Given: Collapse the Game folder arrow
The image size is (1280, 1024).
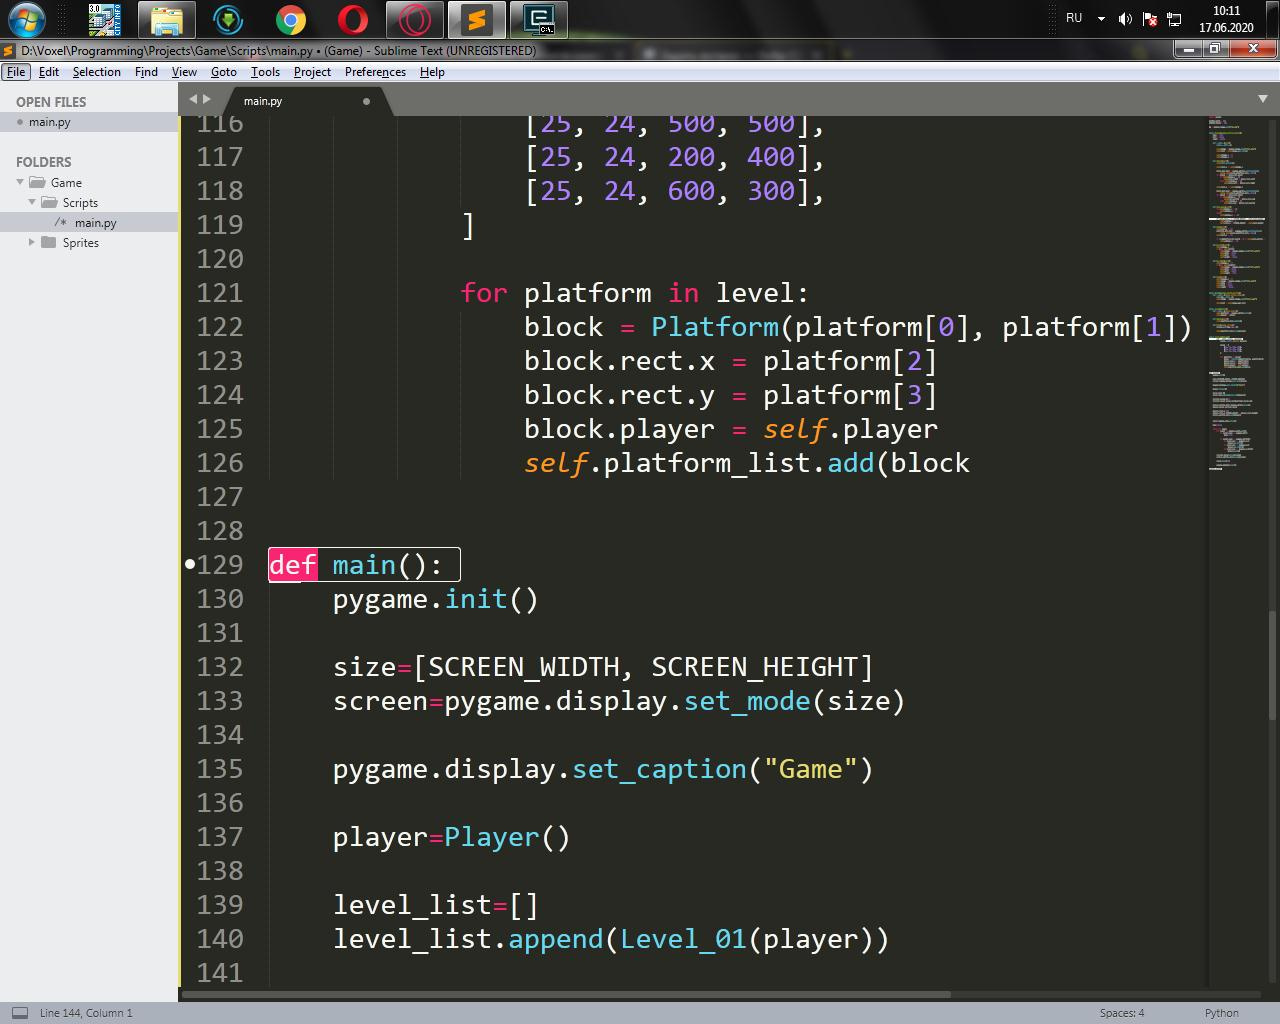Looking at the screenshot, I should [x=20, y=182].
